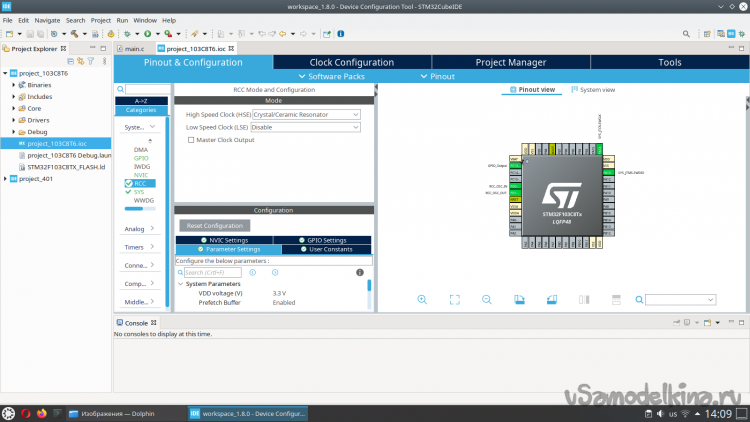This screenshot has width=750, height=422.
Task: Enable the Master Clock Output checkbox
Action: click(192, 140)
